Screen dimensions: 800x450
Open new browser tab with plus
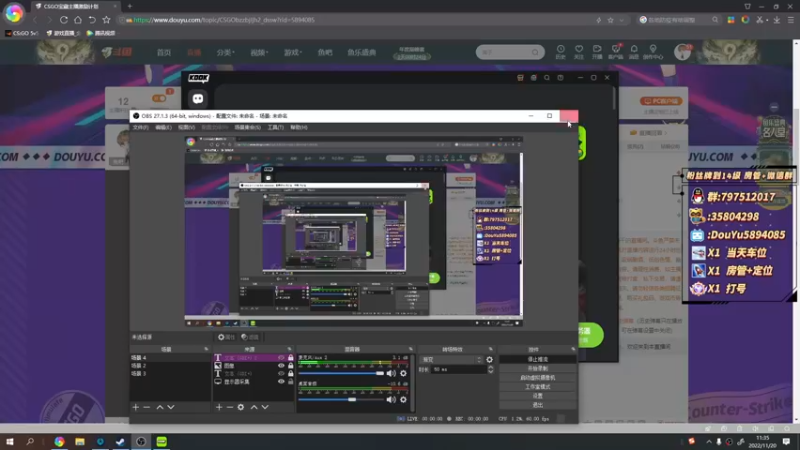(130, 6)
